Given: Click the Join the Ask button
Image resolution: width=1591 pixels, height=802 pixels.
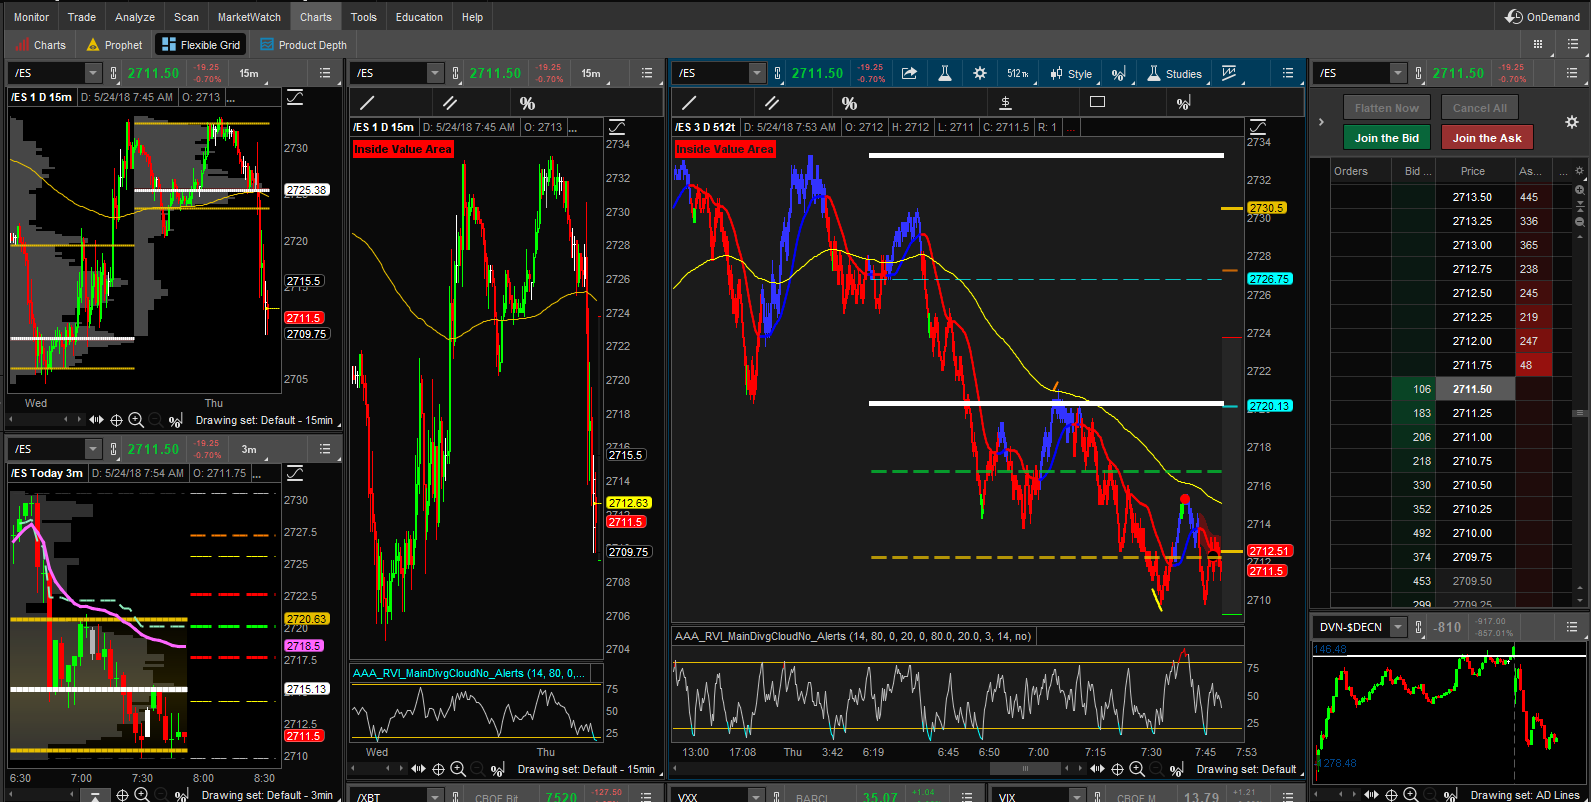Looking at the screenshot, I should pyautogui.click(x=1487, y=138).
